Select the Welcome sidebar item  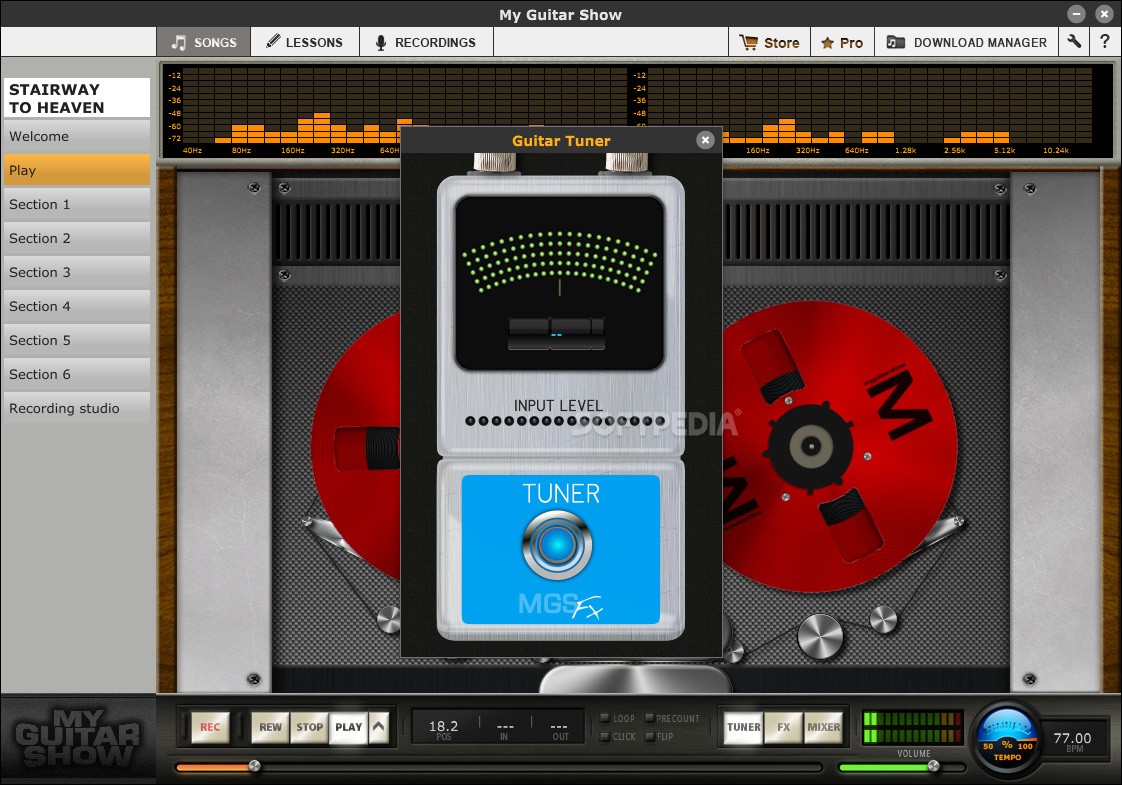tap(77, 136)
